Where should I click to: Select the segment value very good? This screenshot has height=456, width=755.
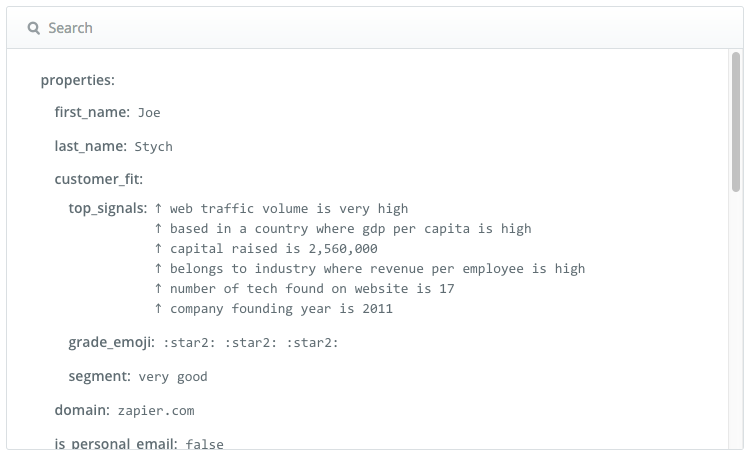tap(173, 377)
